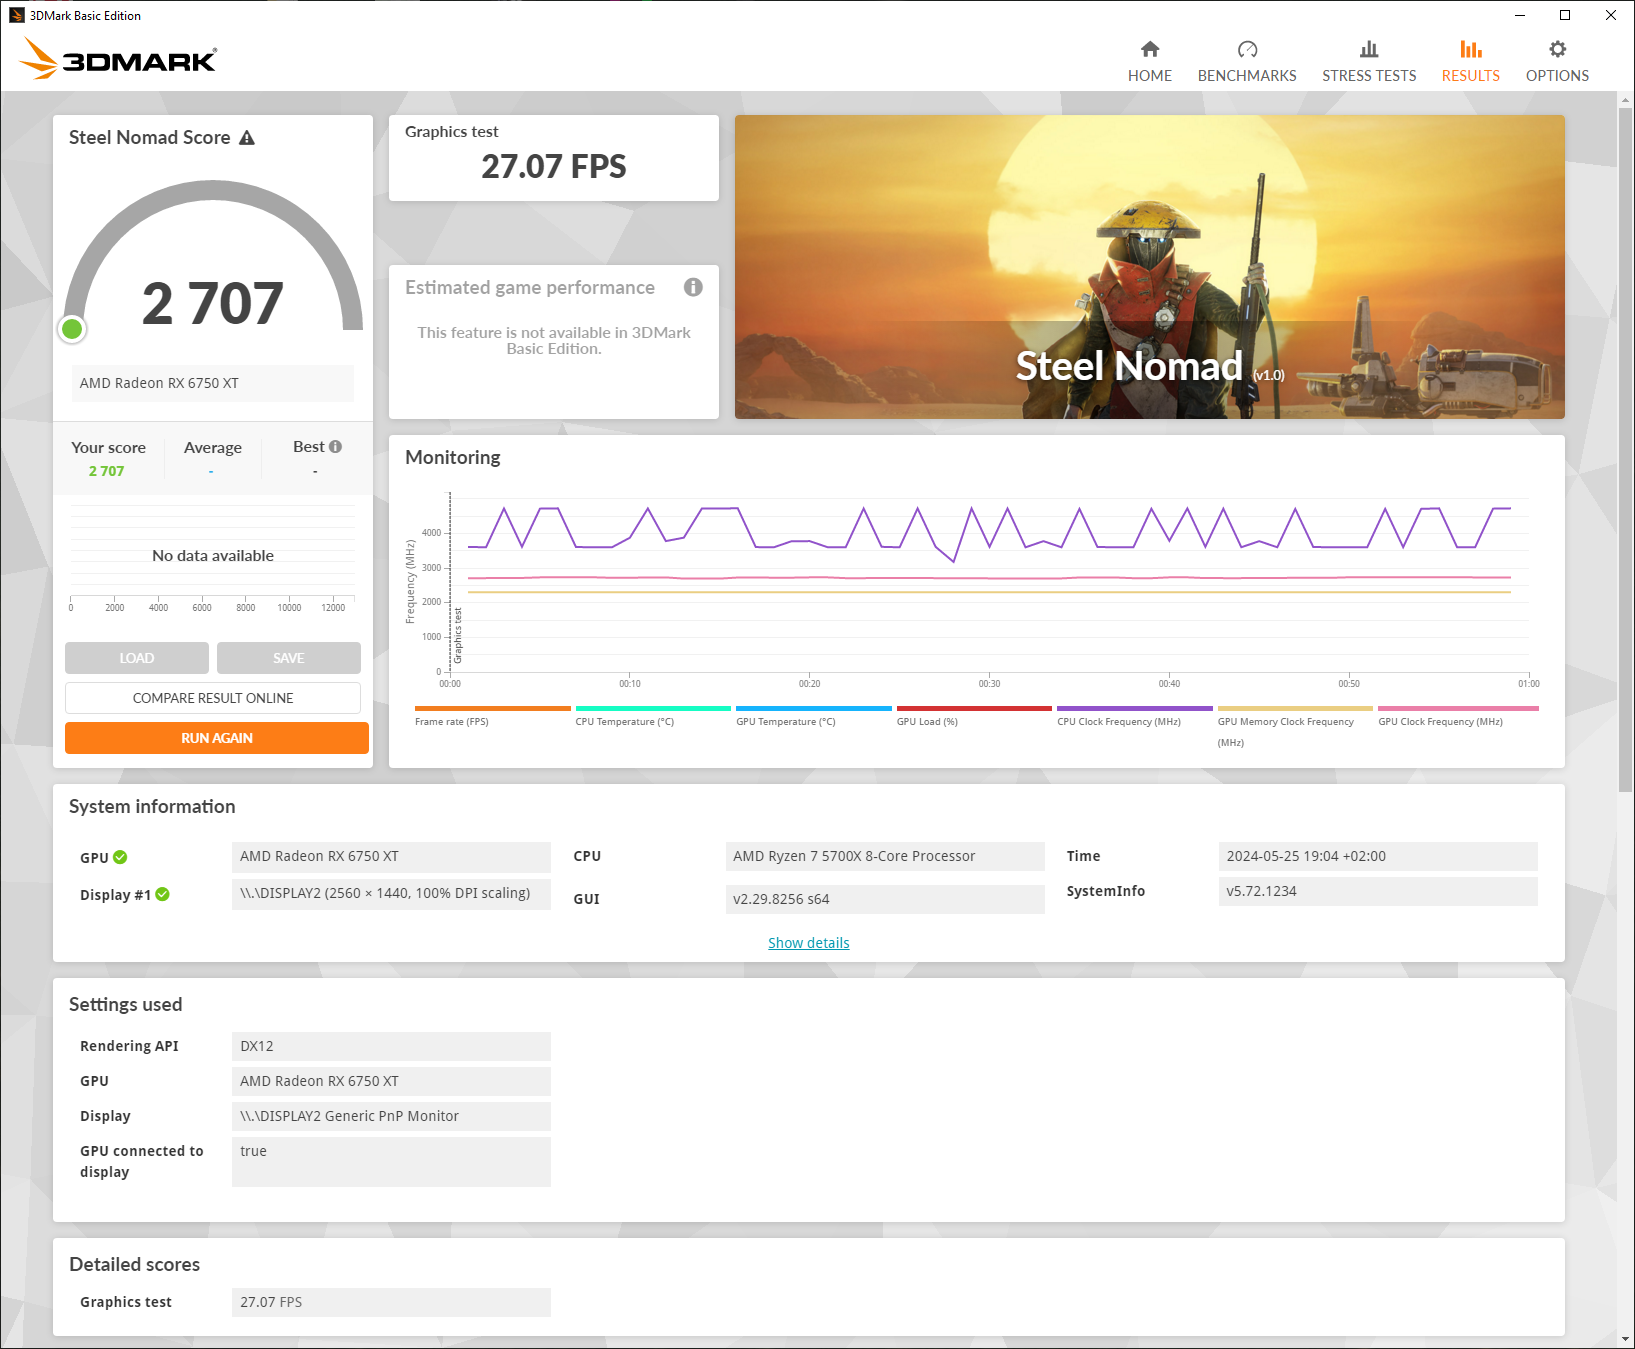The width and height of the screenshot is (1635, 1349).
Task: Click green check icon beside Display #1
Action: coord(162,894)
